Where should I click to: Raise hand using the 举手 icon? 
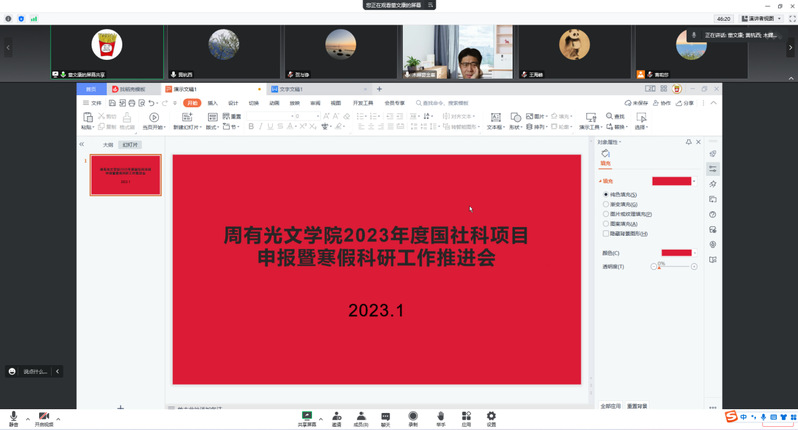tap(440, 416)
